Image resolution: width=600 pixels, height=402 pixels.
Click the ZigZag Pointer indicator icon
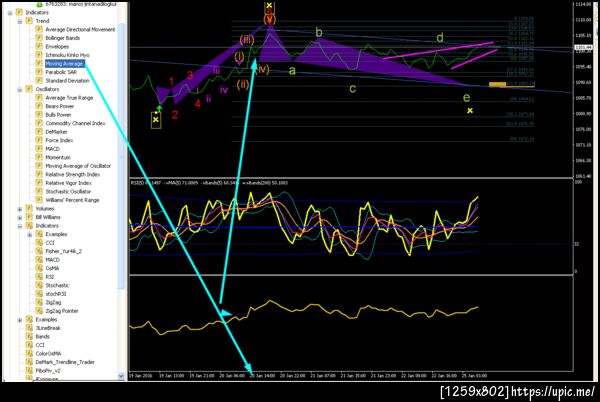[x=39, y=311]
